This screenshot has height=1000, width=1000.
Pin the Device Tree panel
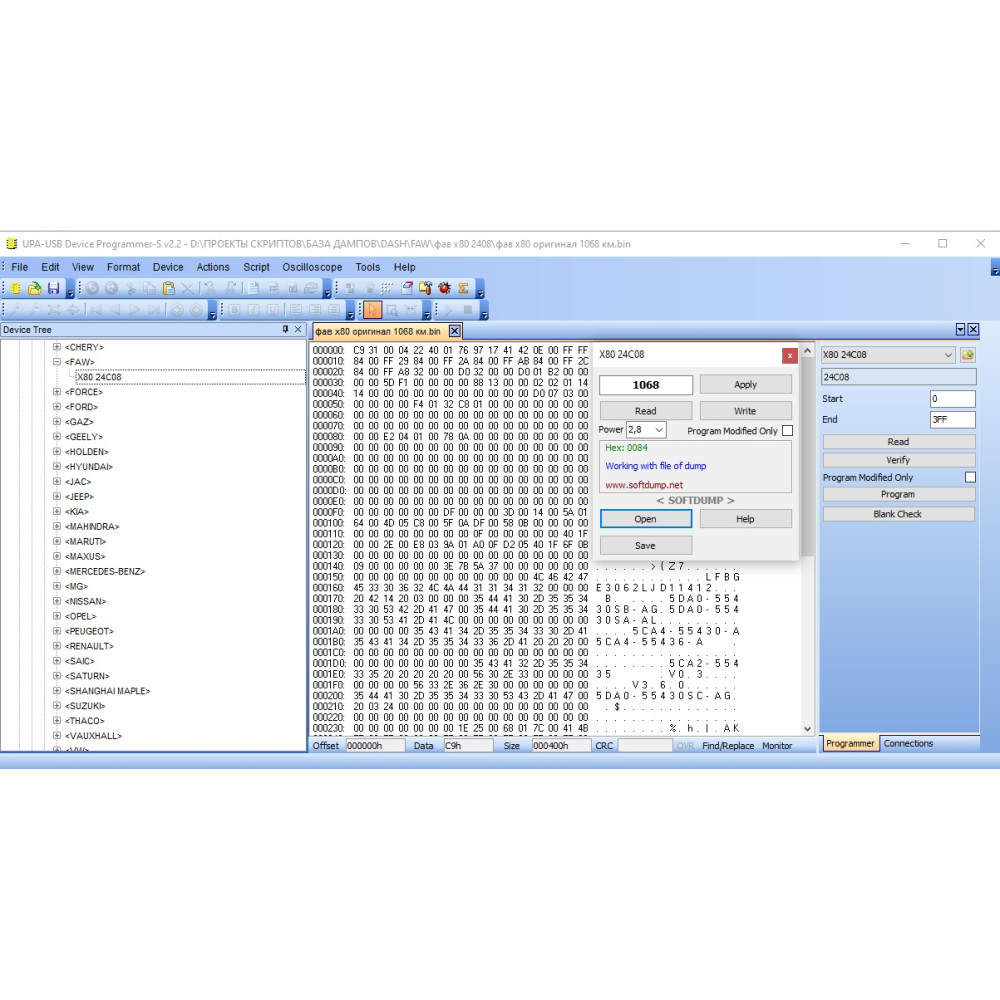point(285,330)
